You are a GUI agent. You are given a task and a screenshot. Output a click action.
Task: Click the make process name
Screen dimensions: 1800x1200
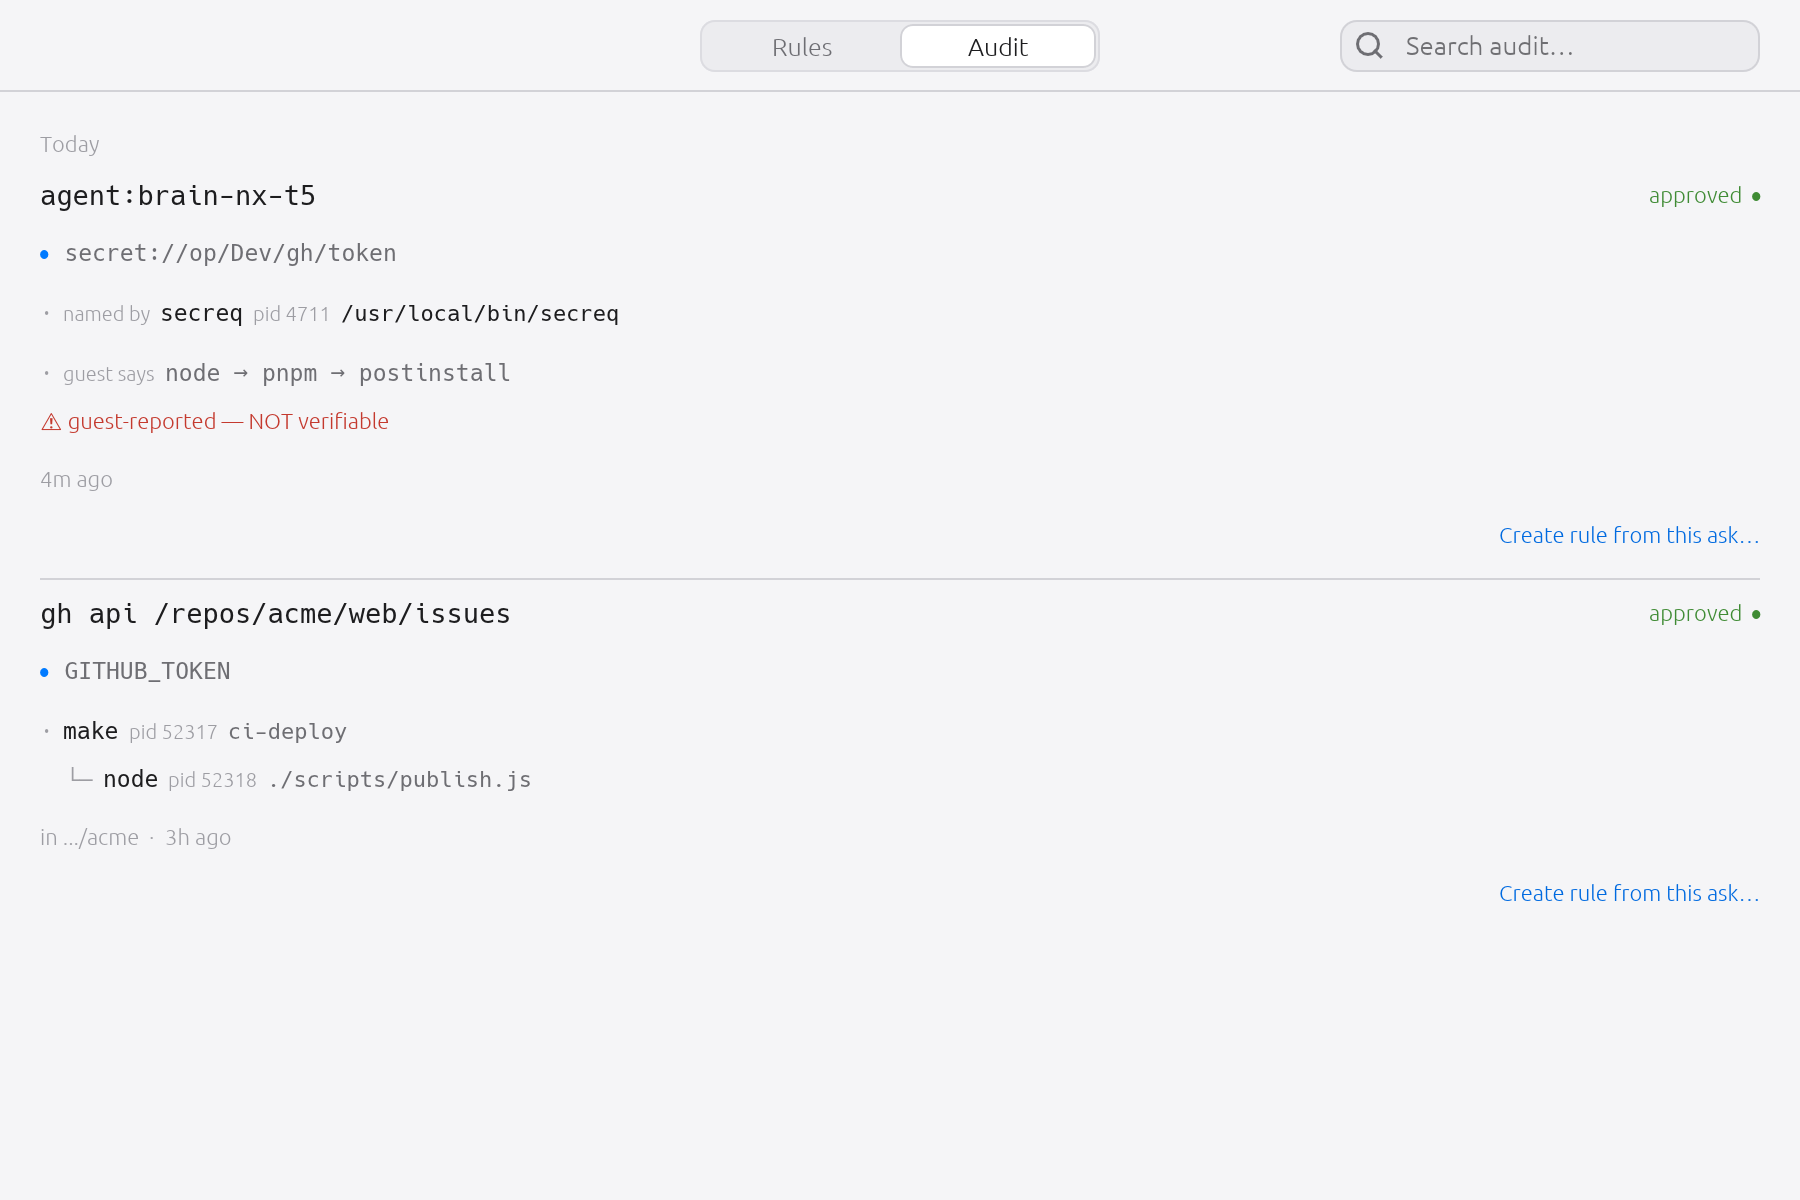pos(90,732)
